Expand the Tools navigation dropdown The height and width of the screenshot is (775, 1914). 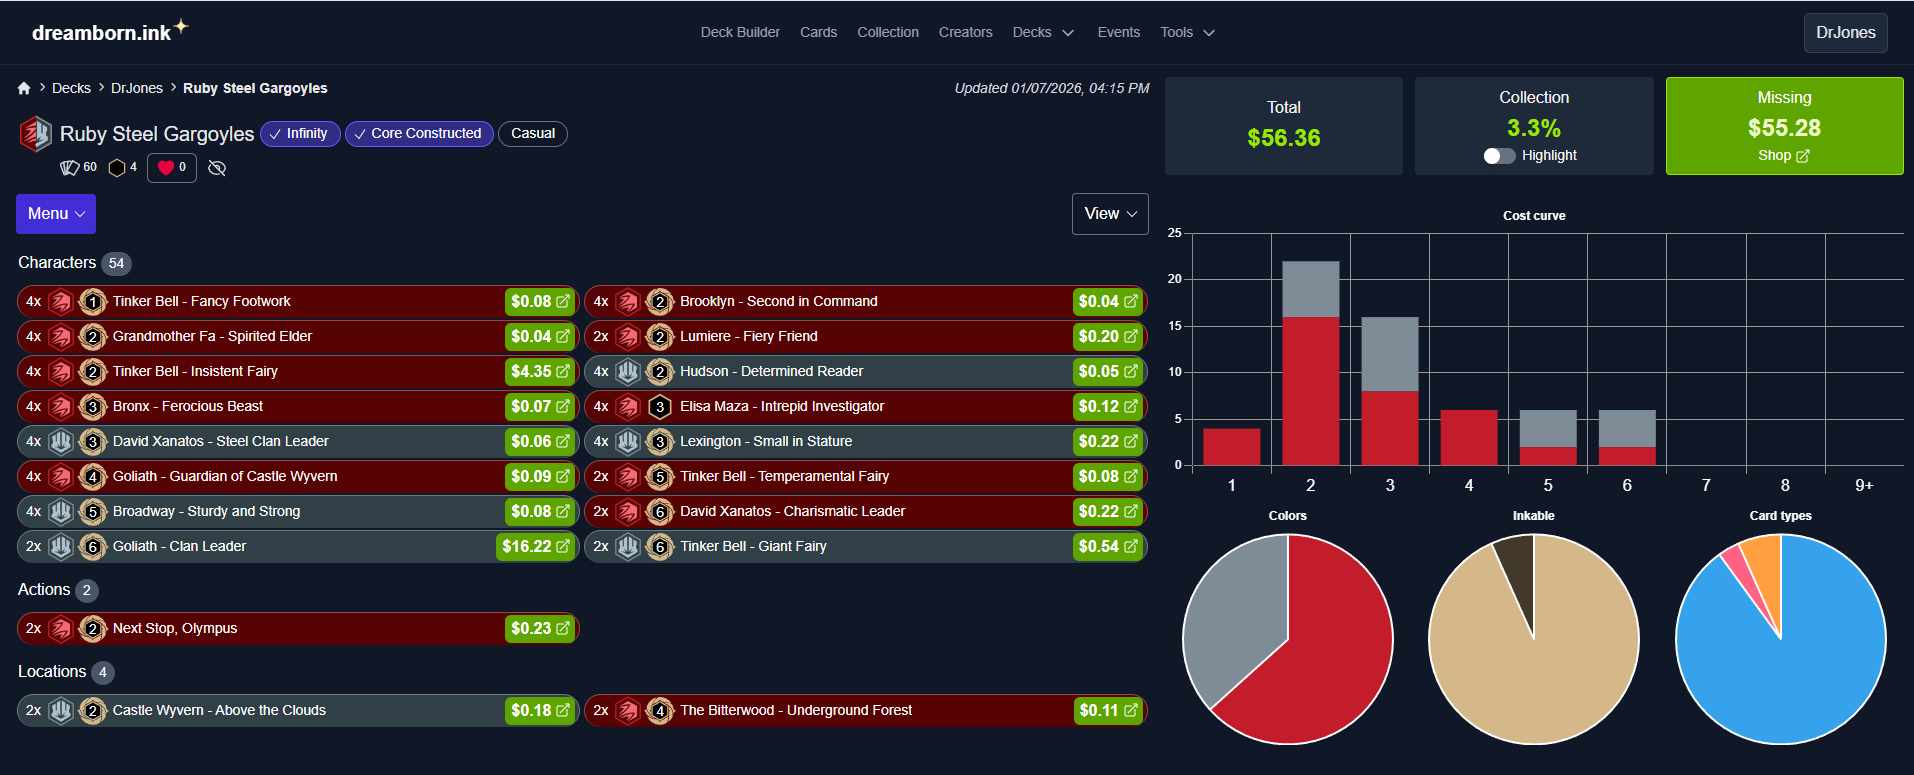coord(1187,33)
